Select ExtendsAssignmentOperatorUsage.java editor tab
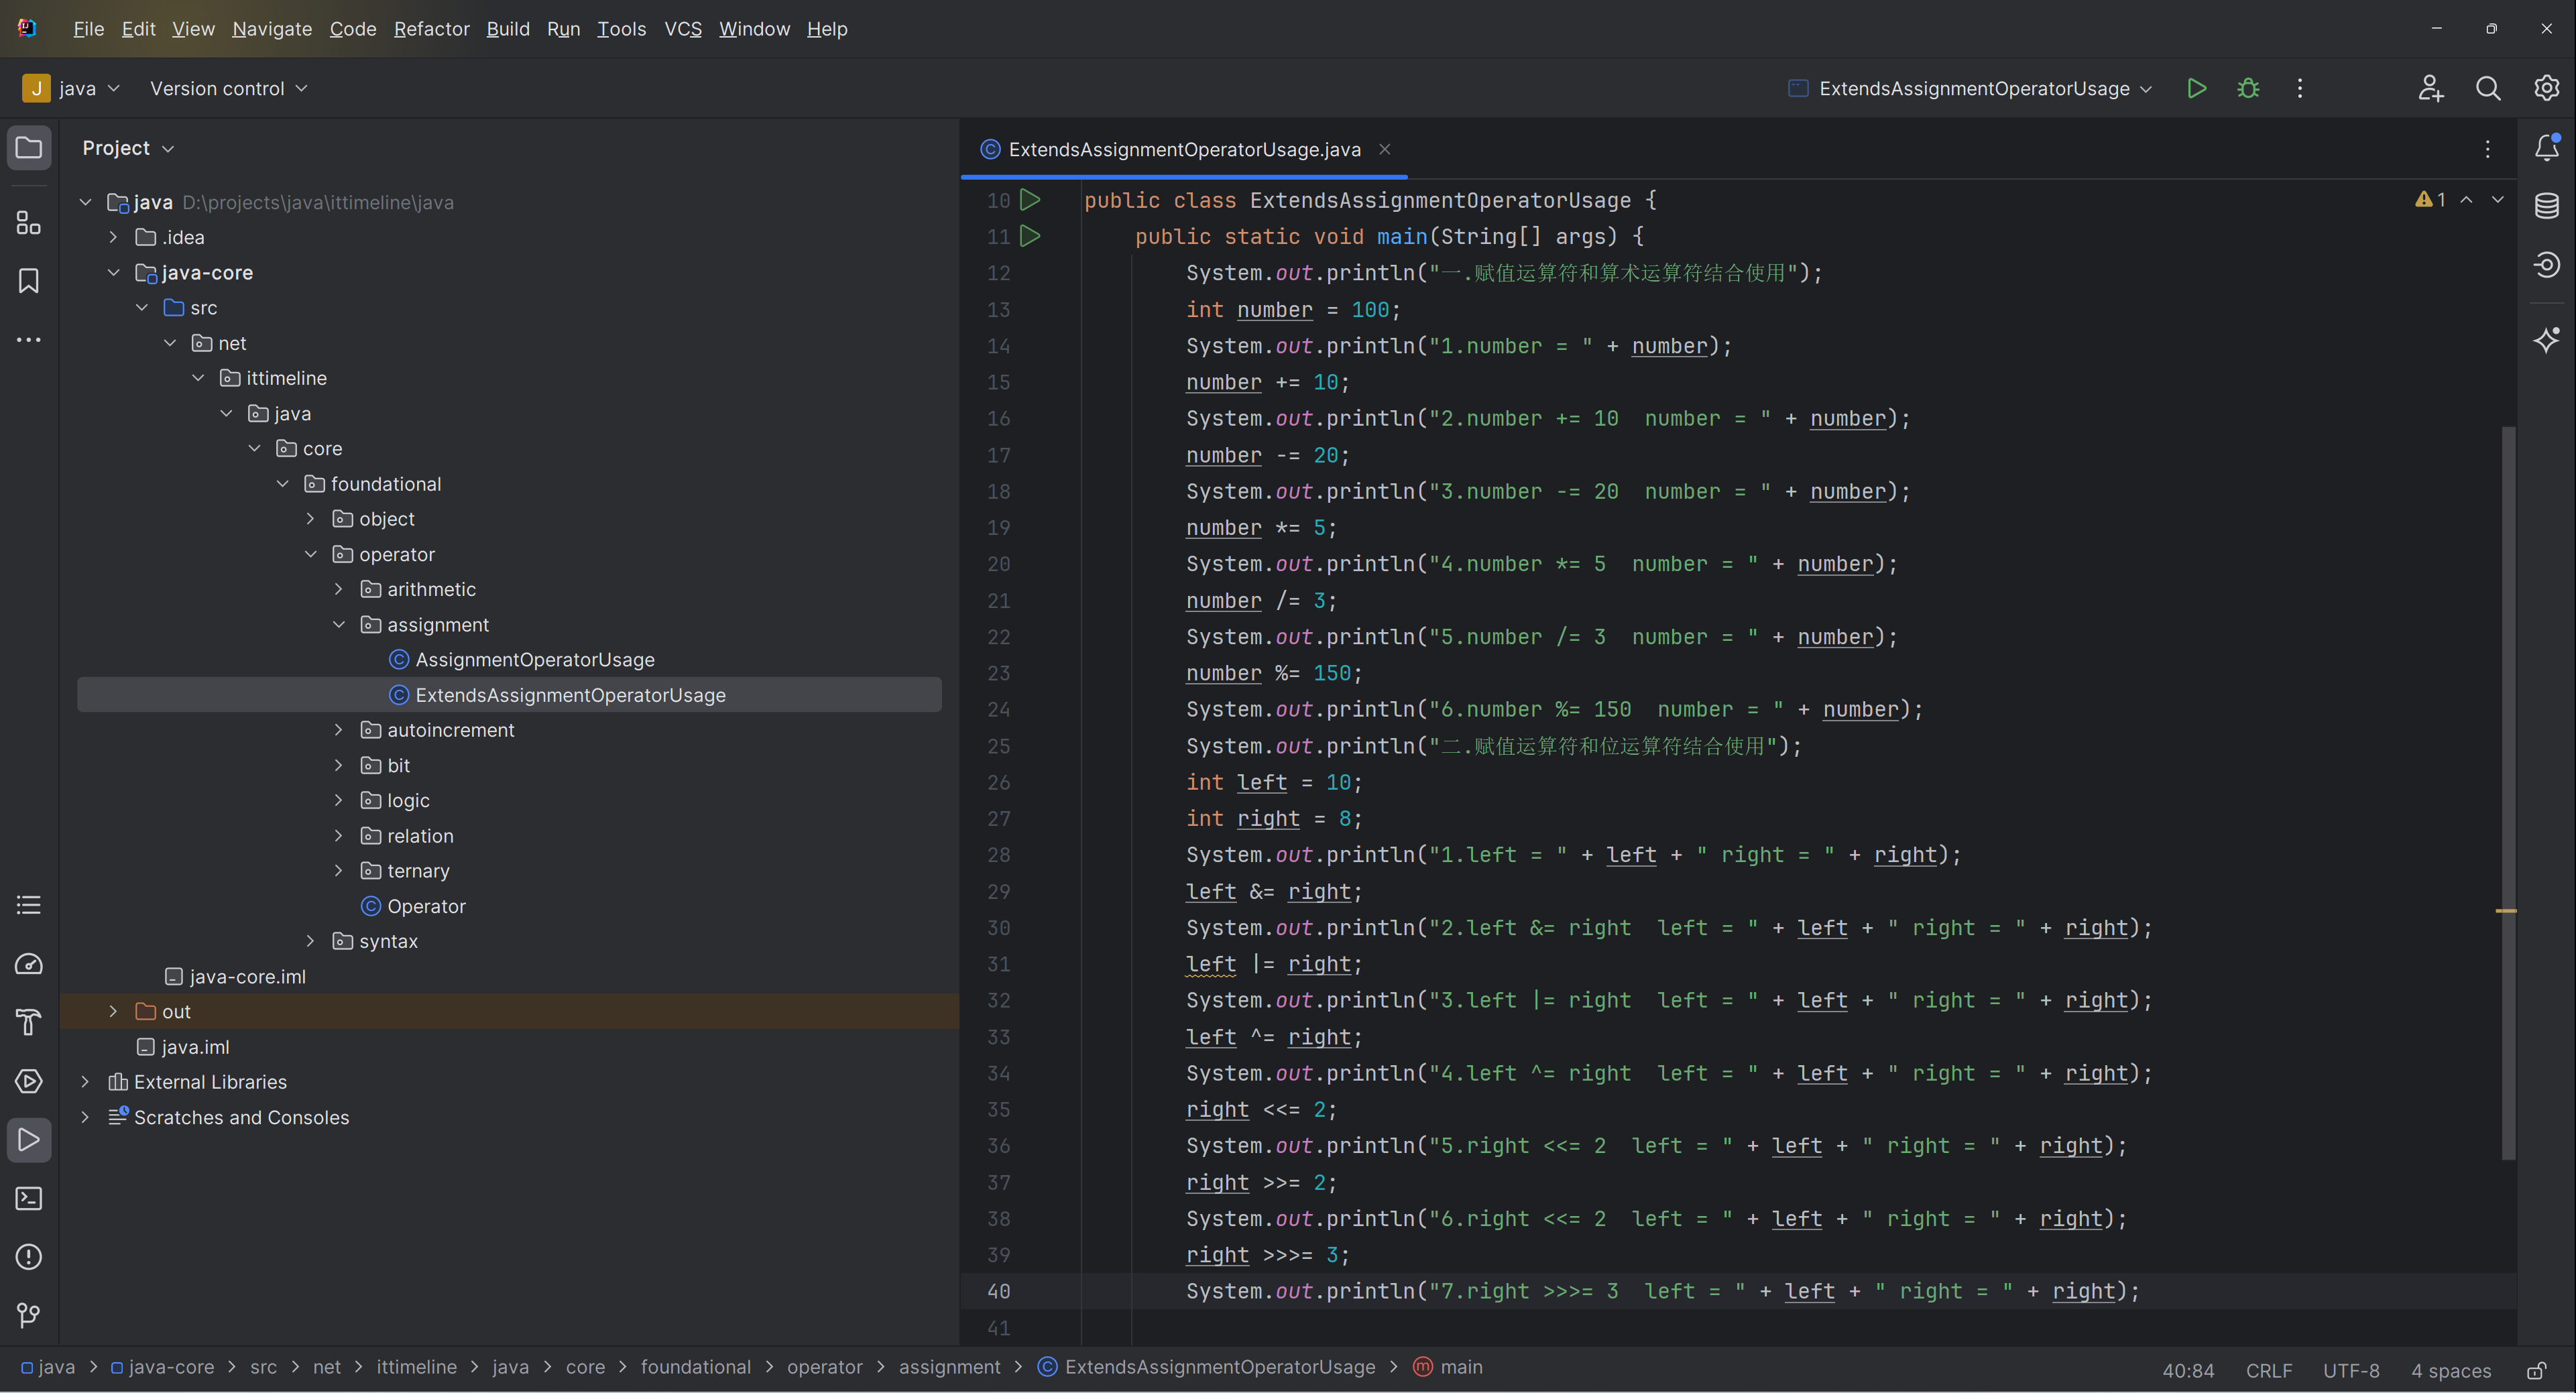 (x=1184, y=150)
